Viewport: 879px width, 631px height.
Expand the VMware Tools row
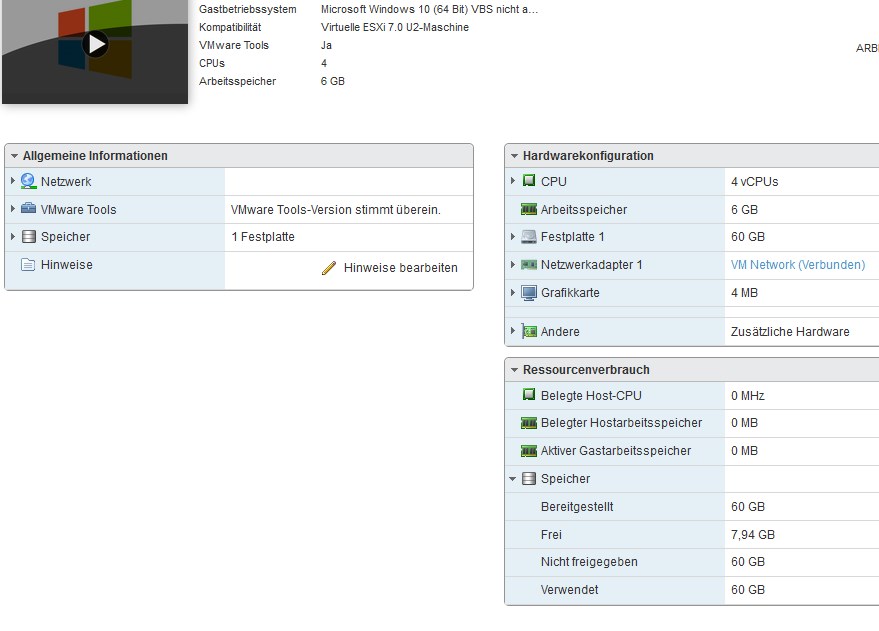(13, 210)
